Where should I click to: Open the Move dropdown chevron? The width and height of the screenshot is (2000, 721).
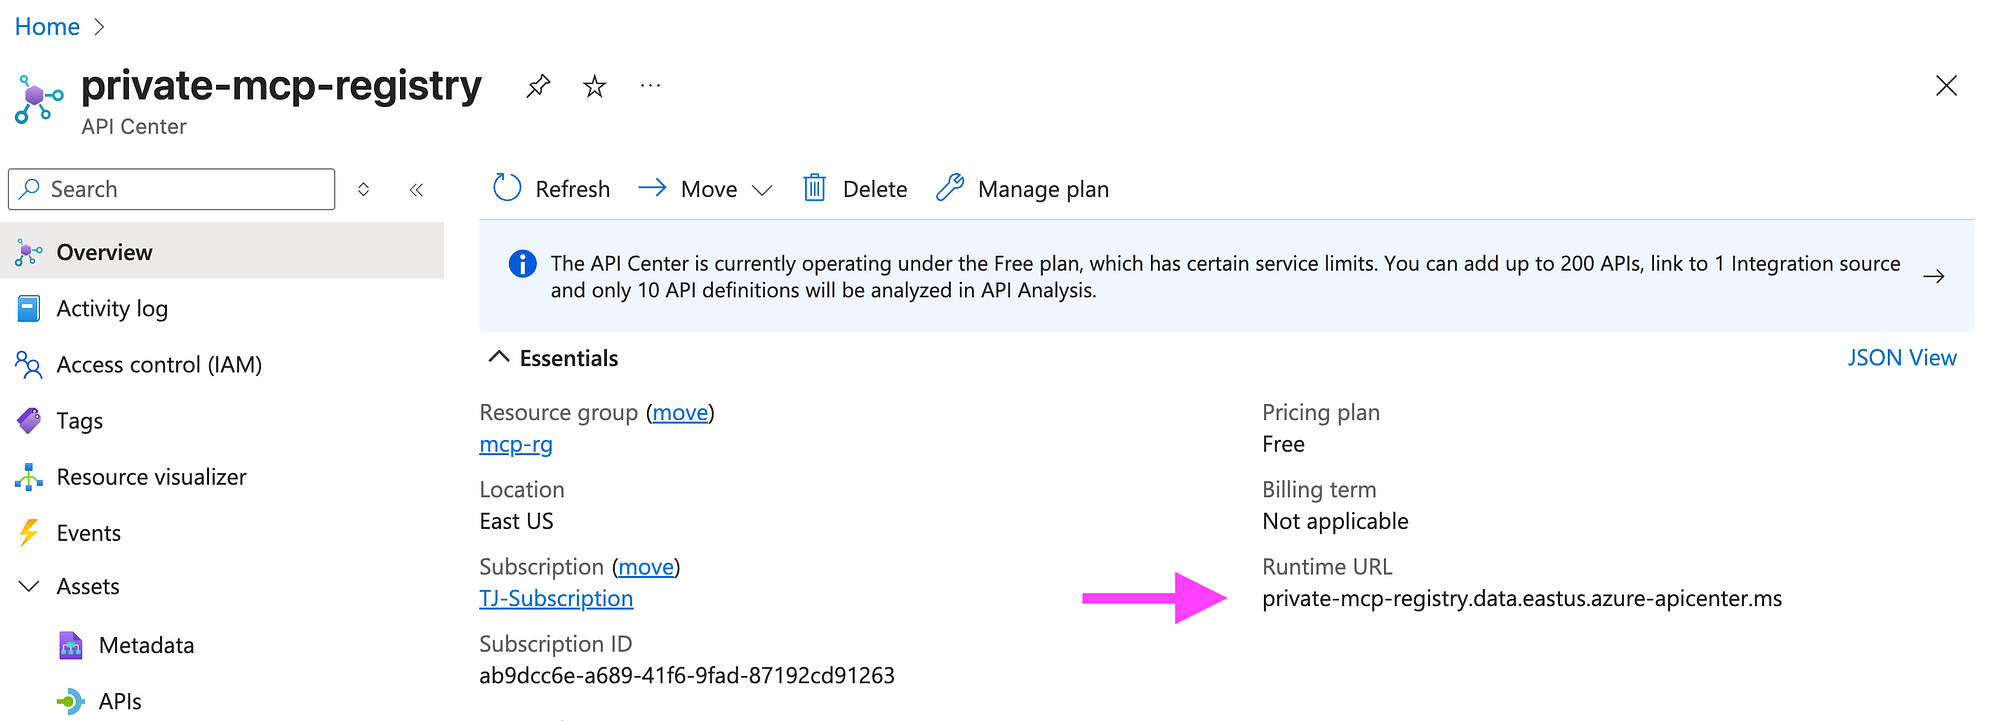(762, 190)
